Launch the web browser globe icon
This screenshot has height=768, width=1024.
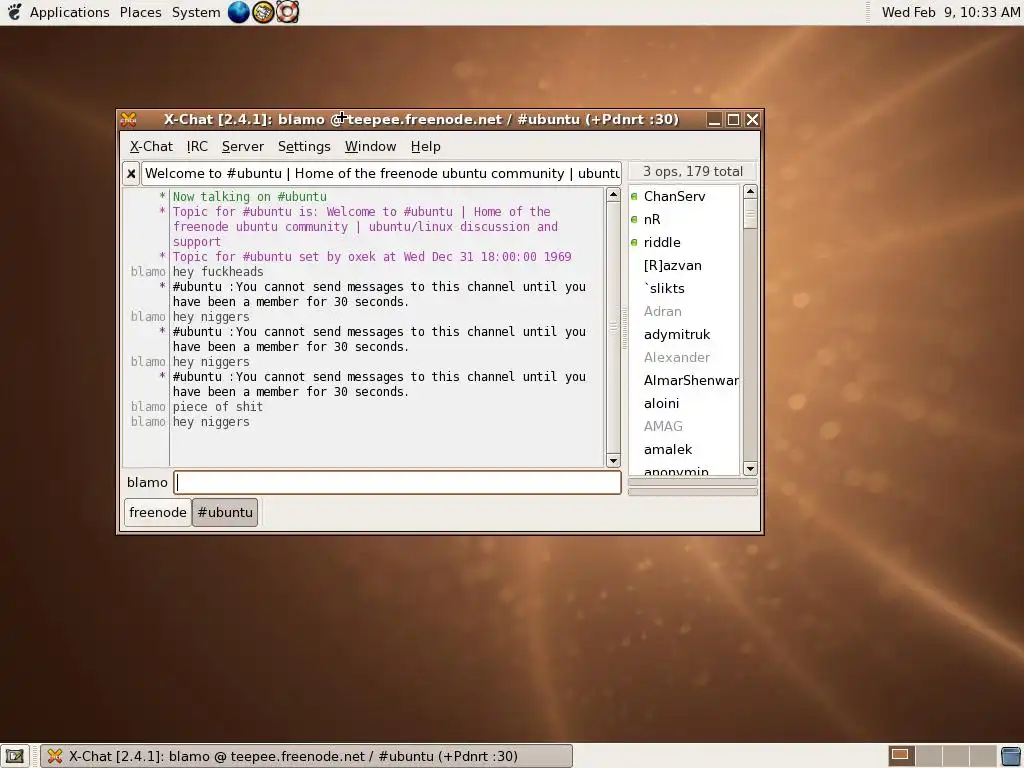coord(238,12)
